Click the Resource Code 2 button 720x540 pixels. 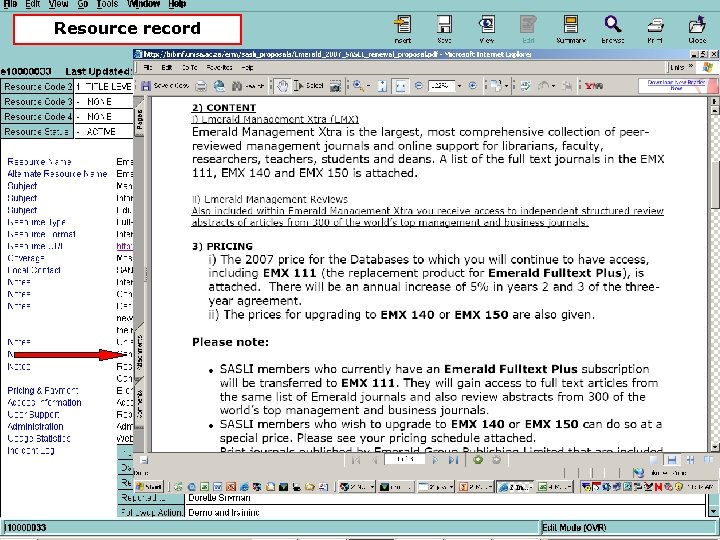37,86
